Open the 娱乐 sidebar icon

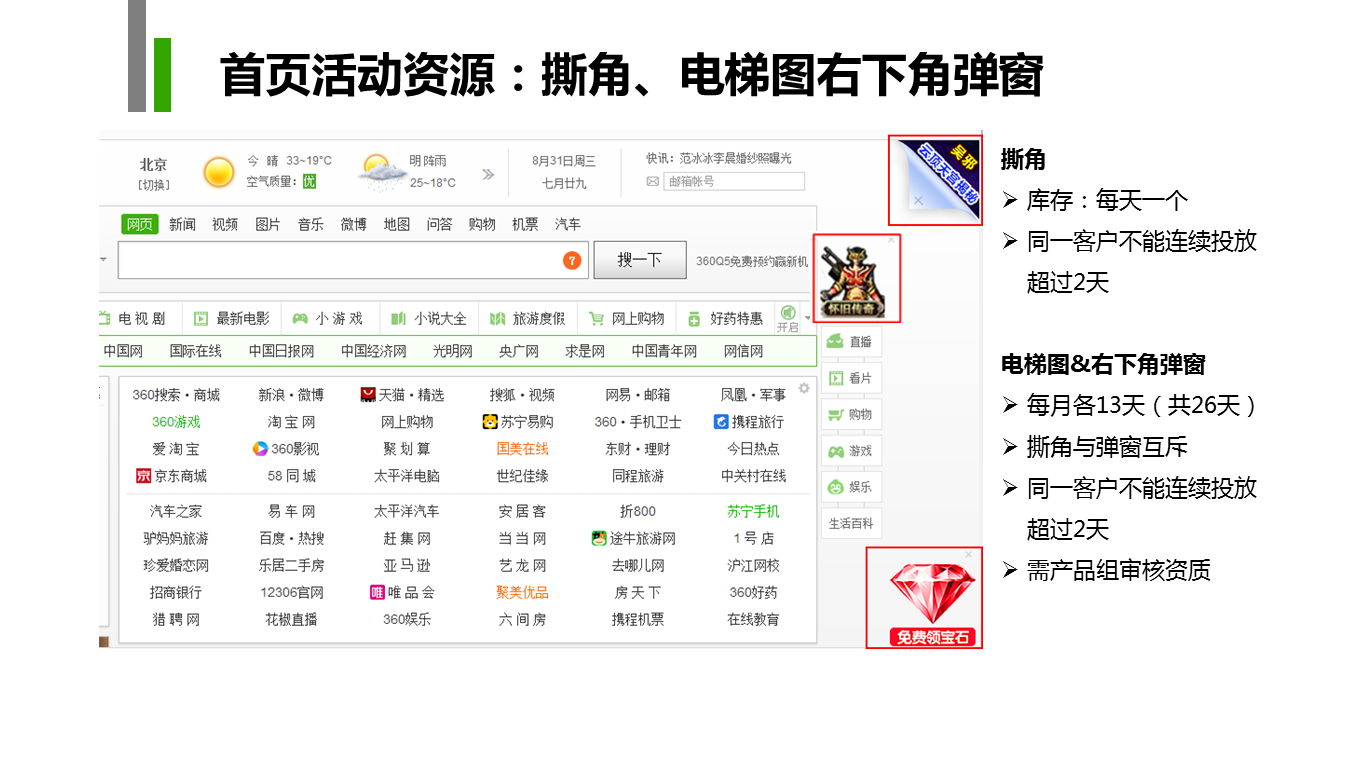pos(836,488)
